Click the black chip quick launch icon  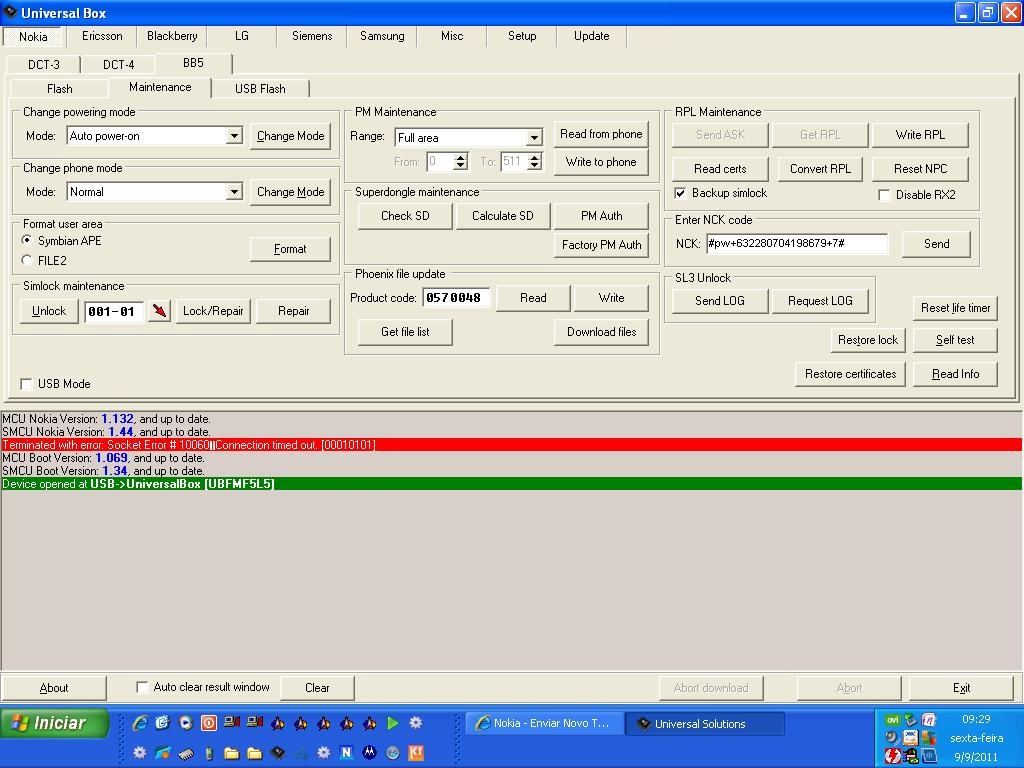278,752
